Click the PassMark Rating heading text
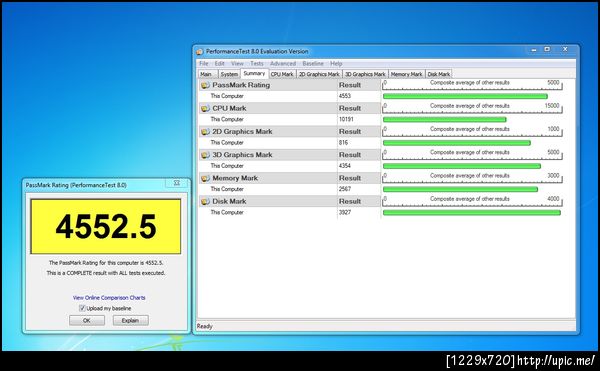The width and height of the screenshot is (600, 371). [x=241, y=85]
